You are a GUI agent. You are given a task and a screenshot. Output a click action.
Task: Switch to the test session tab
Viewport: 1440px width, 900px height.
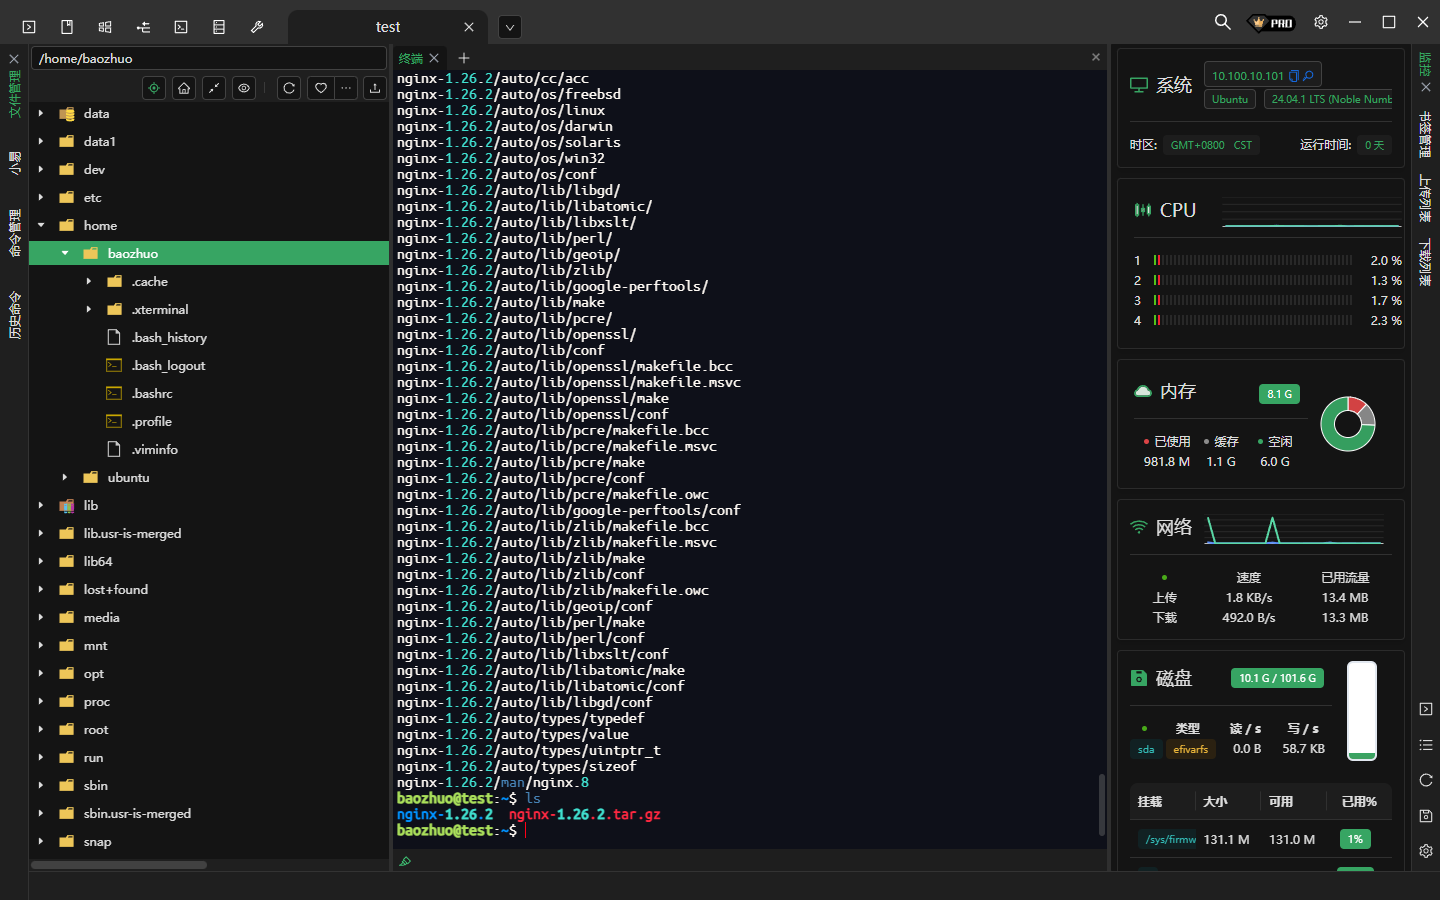click(x=388, y=27)
